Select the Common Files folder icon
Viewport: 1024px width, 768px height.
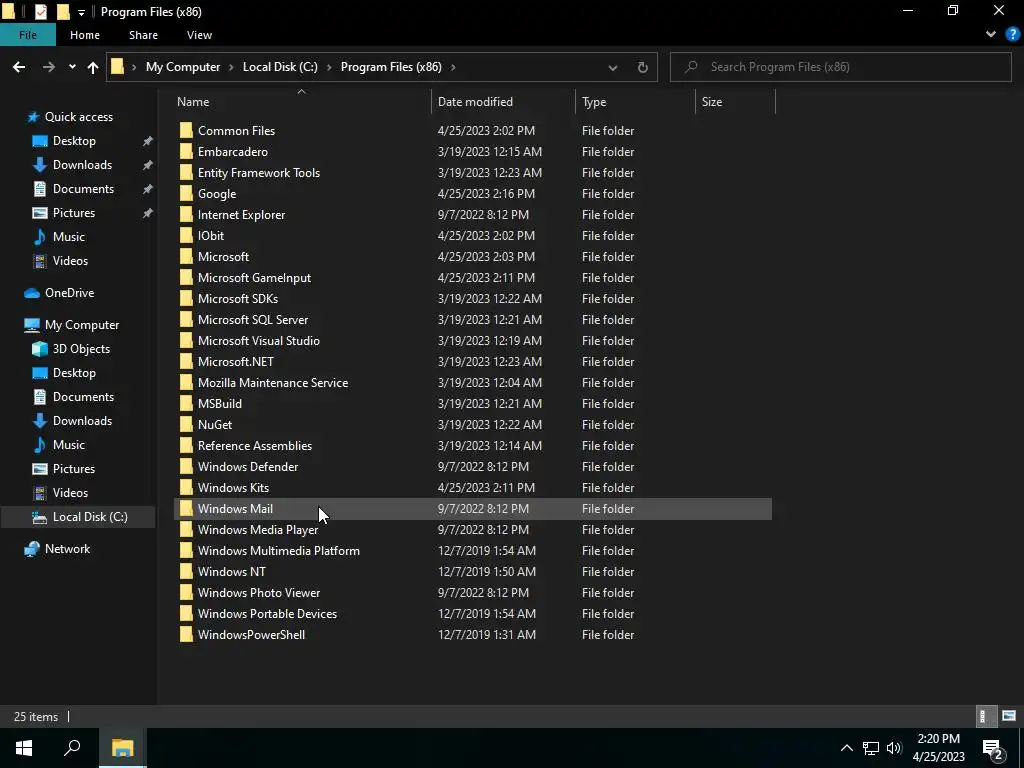click(x=186, y=131)
